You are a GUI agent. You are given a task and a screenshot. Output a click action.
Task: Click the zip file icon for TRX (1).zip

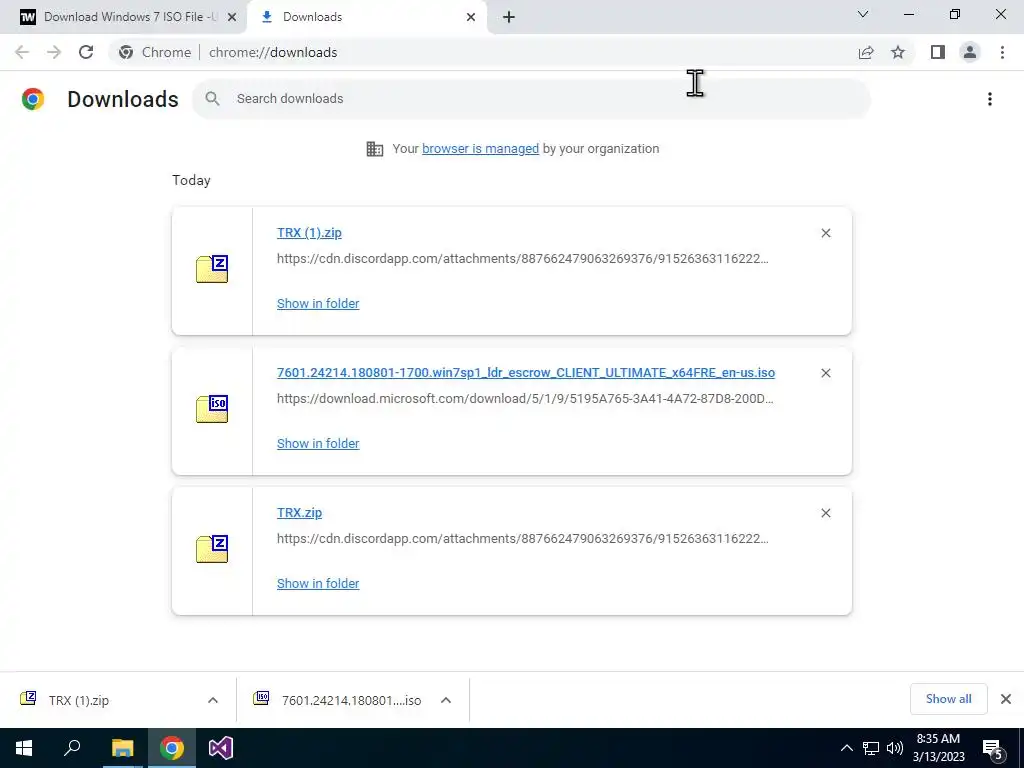[212, 269]
